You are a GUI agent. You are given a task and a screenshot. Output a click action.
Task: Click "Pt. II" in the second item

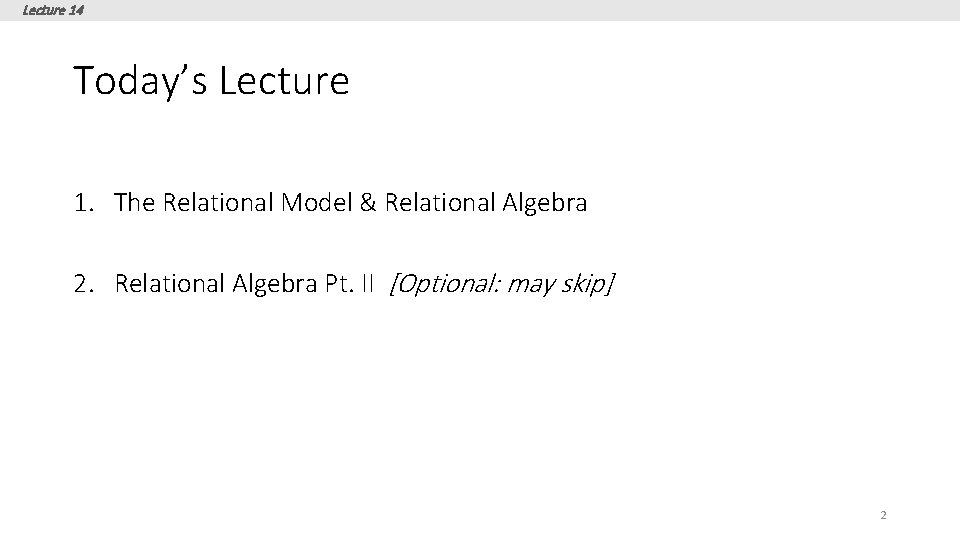coord(349,284)
